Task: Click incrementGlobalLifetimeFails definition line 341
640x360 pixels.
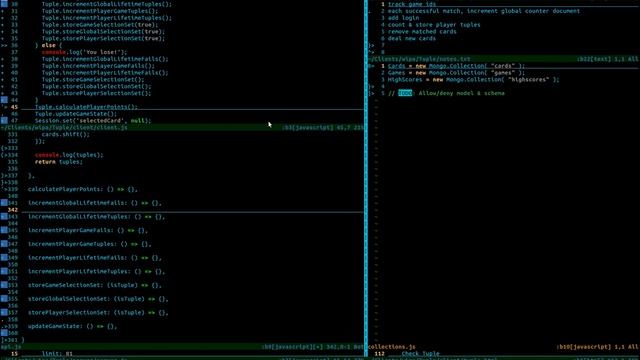Action: click(95, 203)
